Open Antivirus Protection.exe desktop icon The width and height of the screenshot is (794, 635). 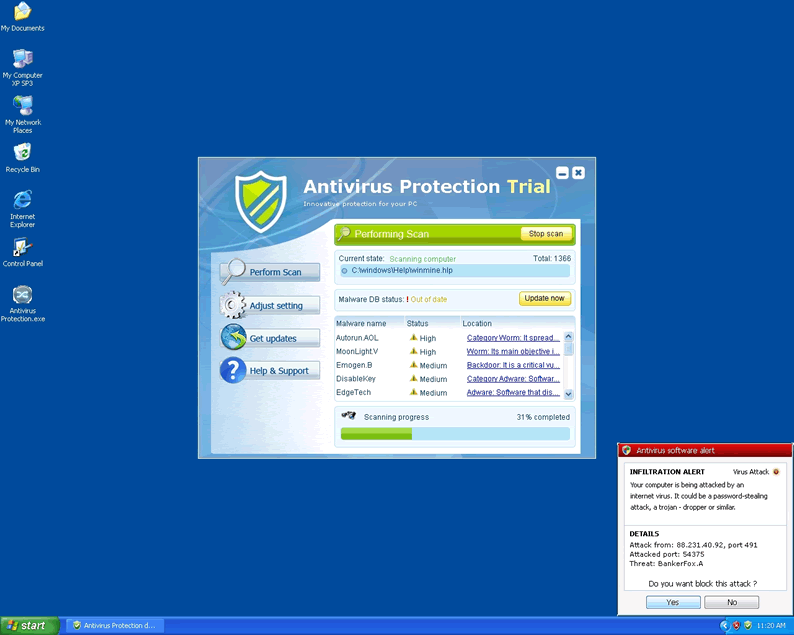[x=22, y=296]
